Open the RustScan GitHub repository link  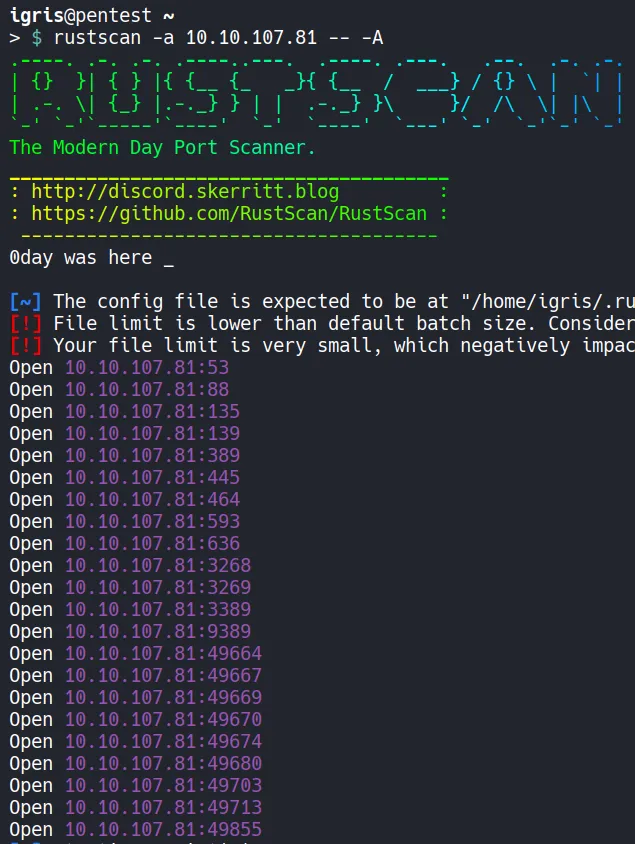(x=229, y=213)
